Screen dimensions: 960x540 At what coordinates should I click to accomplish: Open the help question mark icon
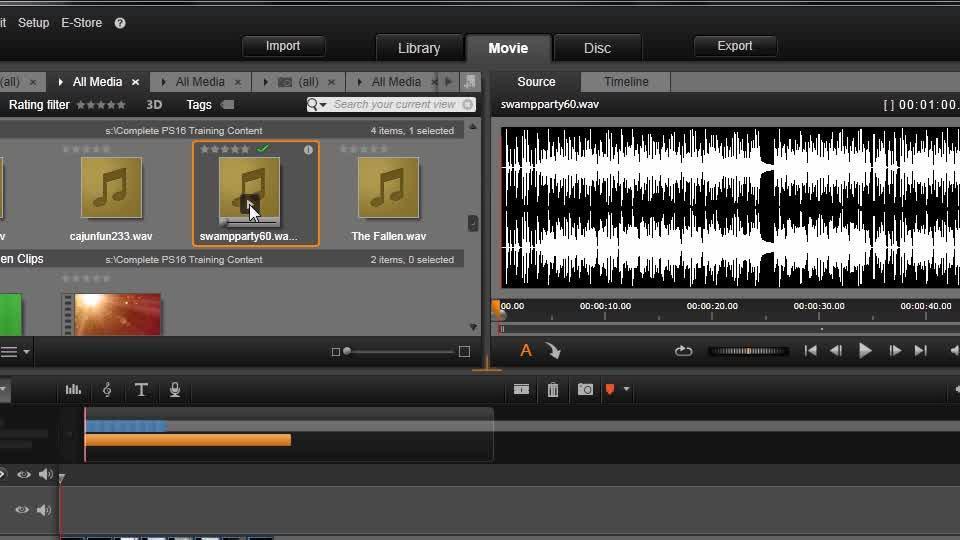120,23
